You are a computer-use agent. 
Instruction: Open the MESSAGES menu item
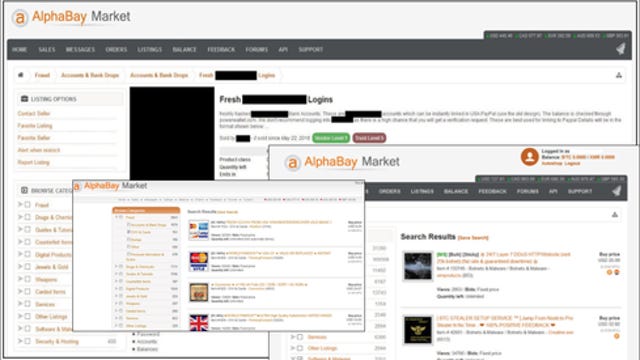80,49
